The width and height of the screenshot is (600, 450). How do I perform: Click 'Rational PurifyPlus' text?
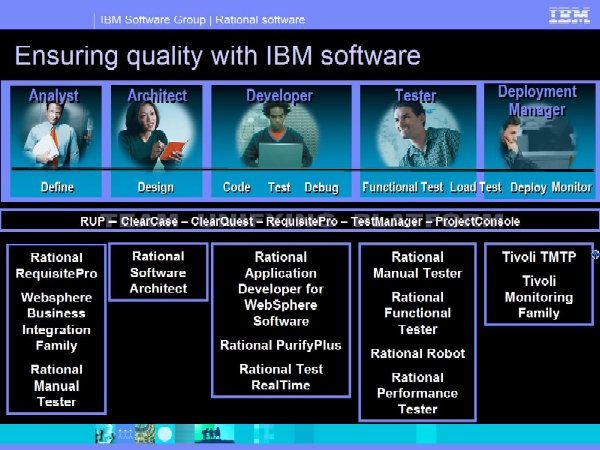point(280,345)
